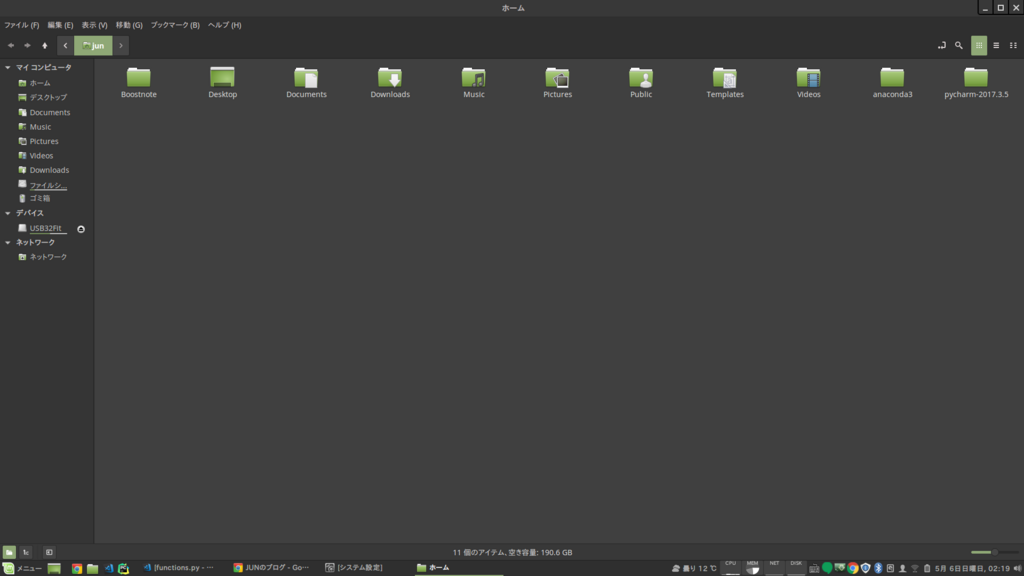Open the ファイル (F) menu
The image size is (1024, 576).
click(22, 25)
